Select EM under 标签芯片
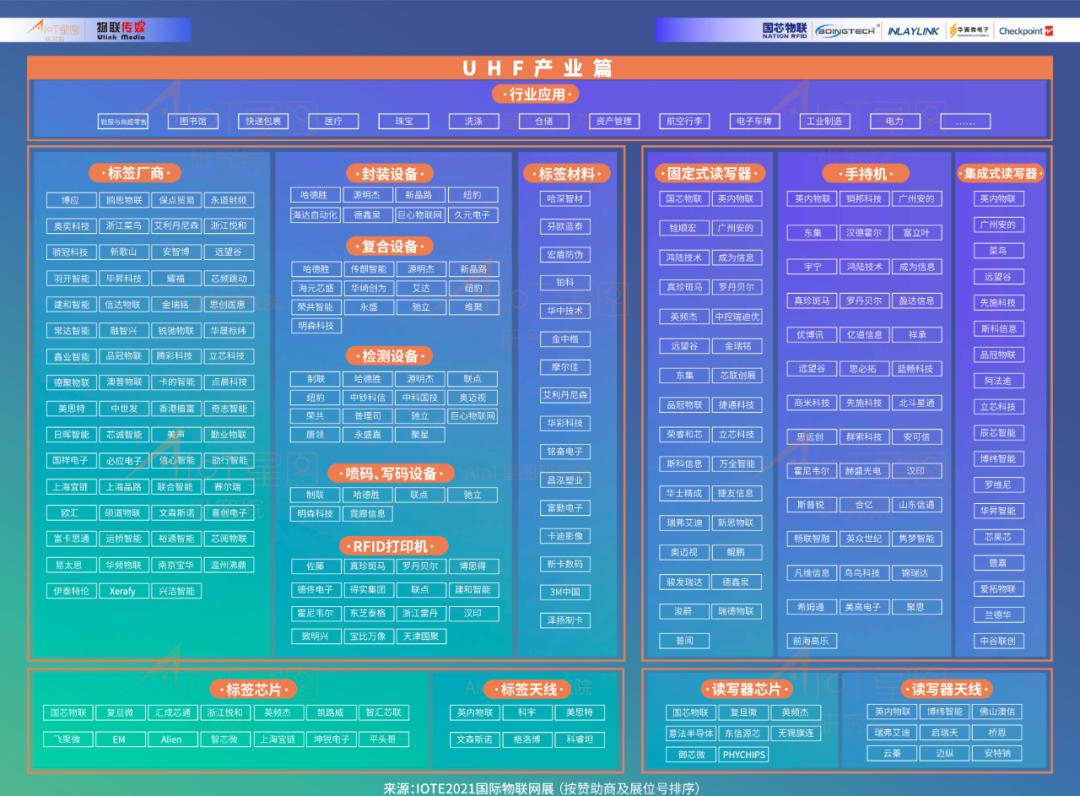Image resolution: width=1080 pixels, height=796 pixels. click(118, 739)
